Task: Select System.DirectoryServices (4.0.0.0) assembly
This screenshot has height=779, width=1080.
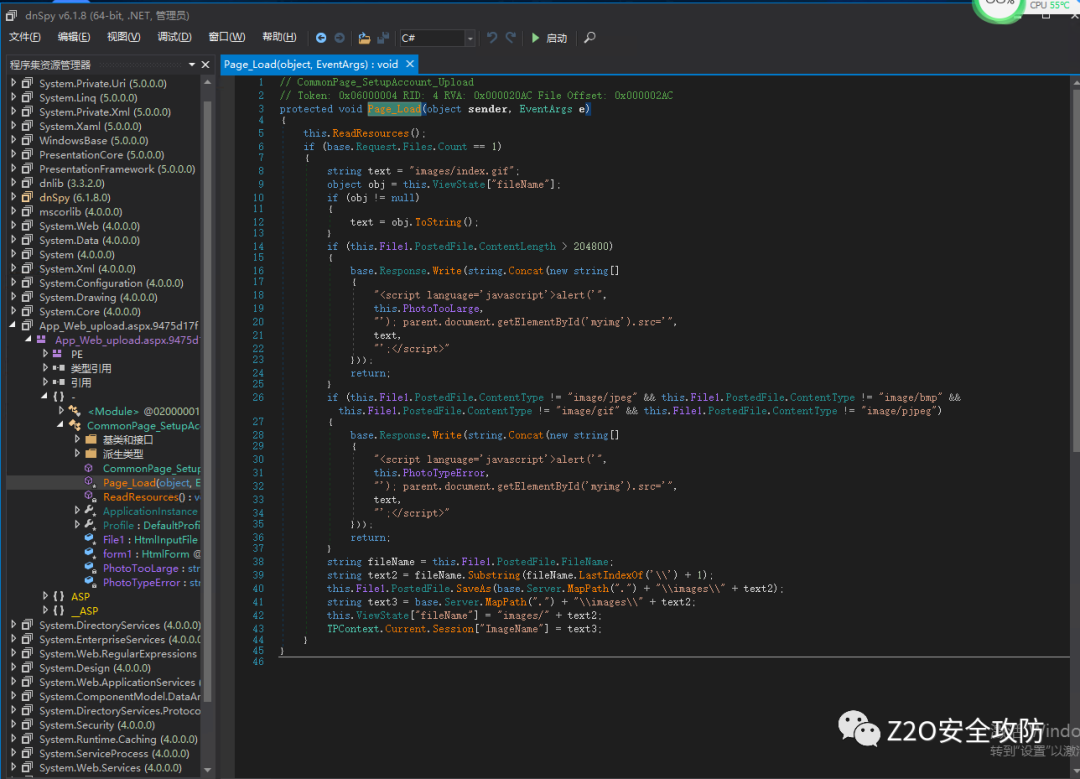Action: coord(120,625)
